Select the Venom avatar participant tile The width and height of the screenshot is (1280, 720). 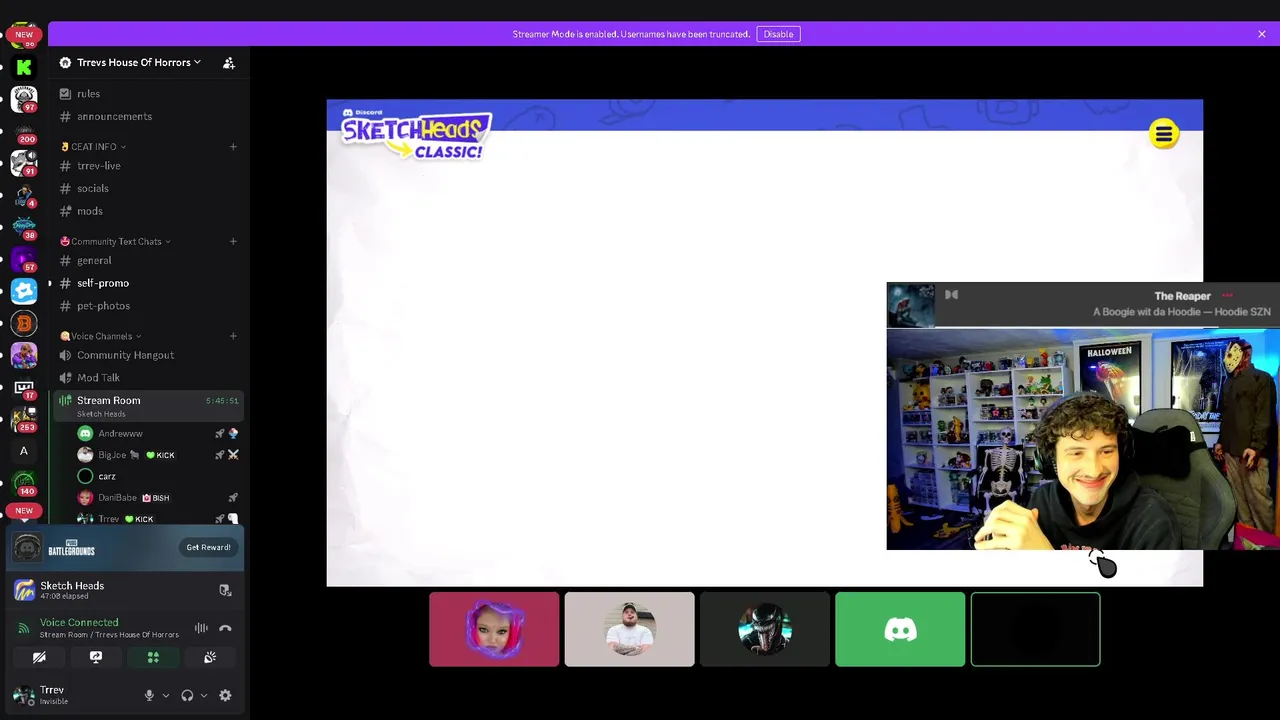tap(765, 630)
